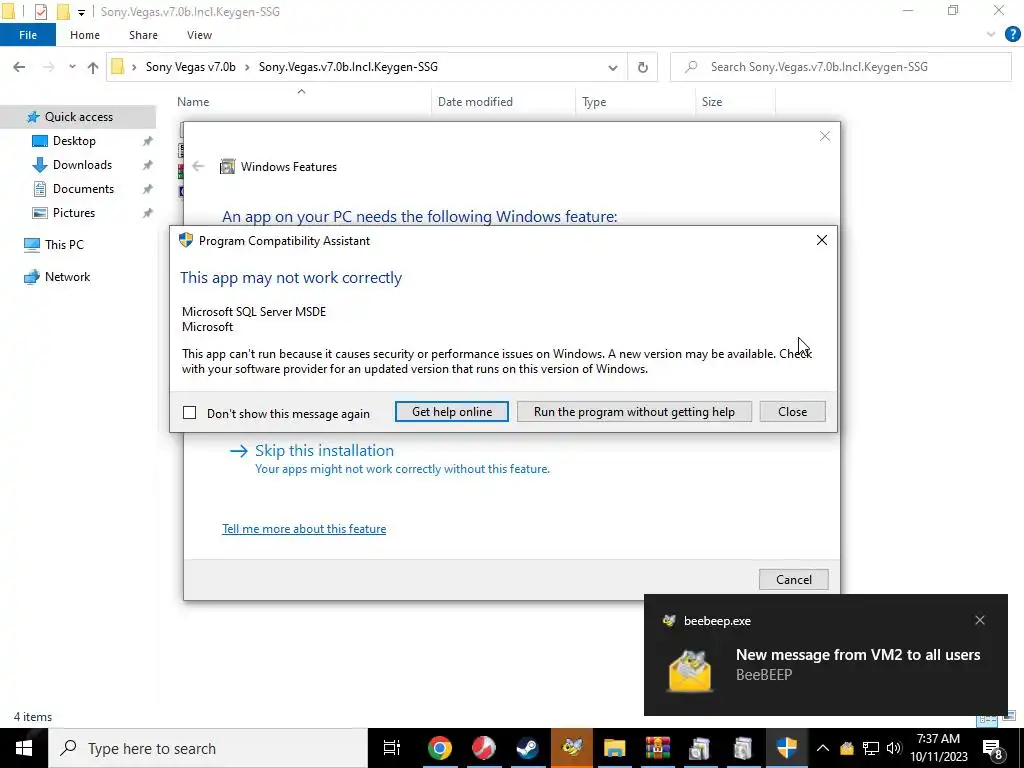Dismiss the beebeep.exe notification
Screen dimensions: 1024x768
coord(980,620)
